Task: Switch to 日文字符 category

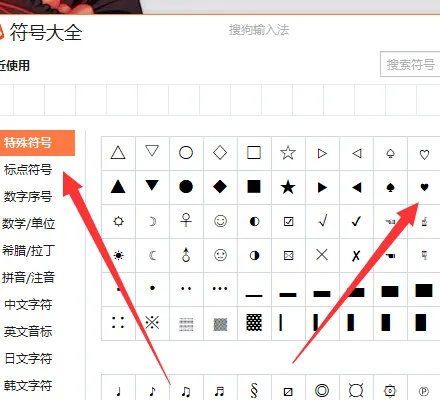Action: pos(28,359)
